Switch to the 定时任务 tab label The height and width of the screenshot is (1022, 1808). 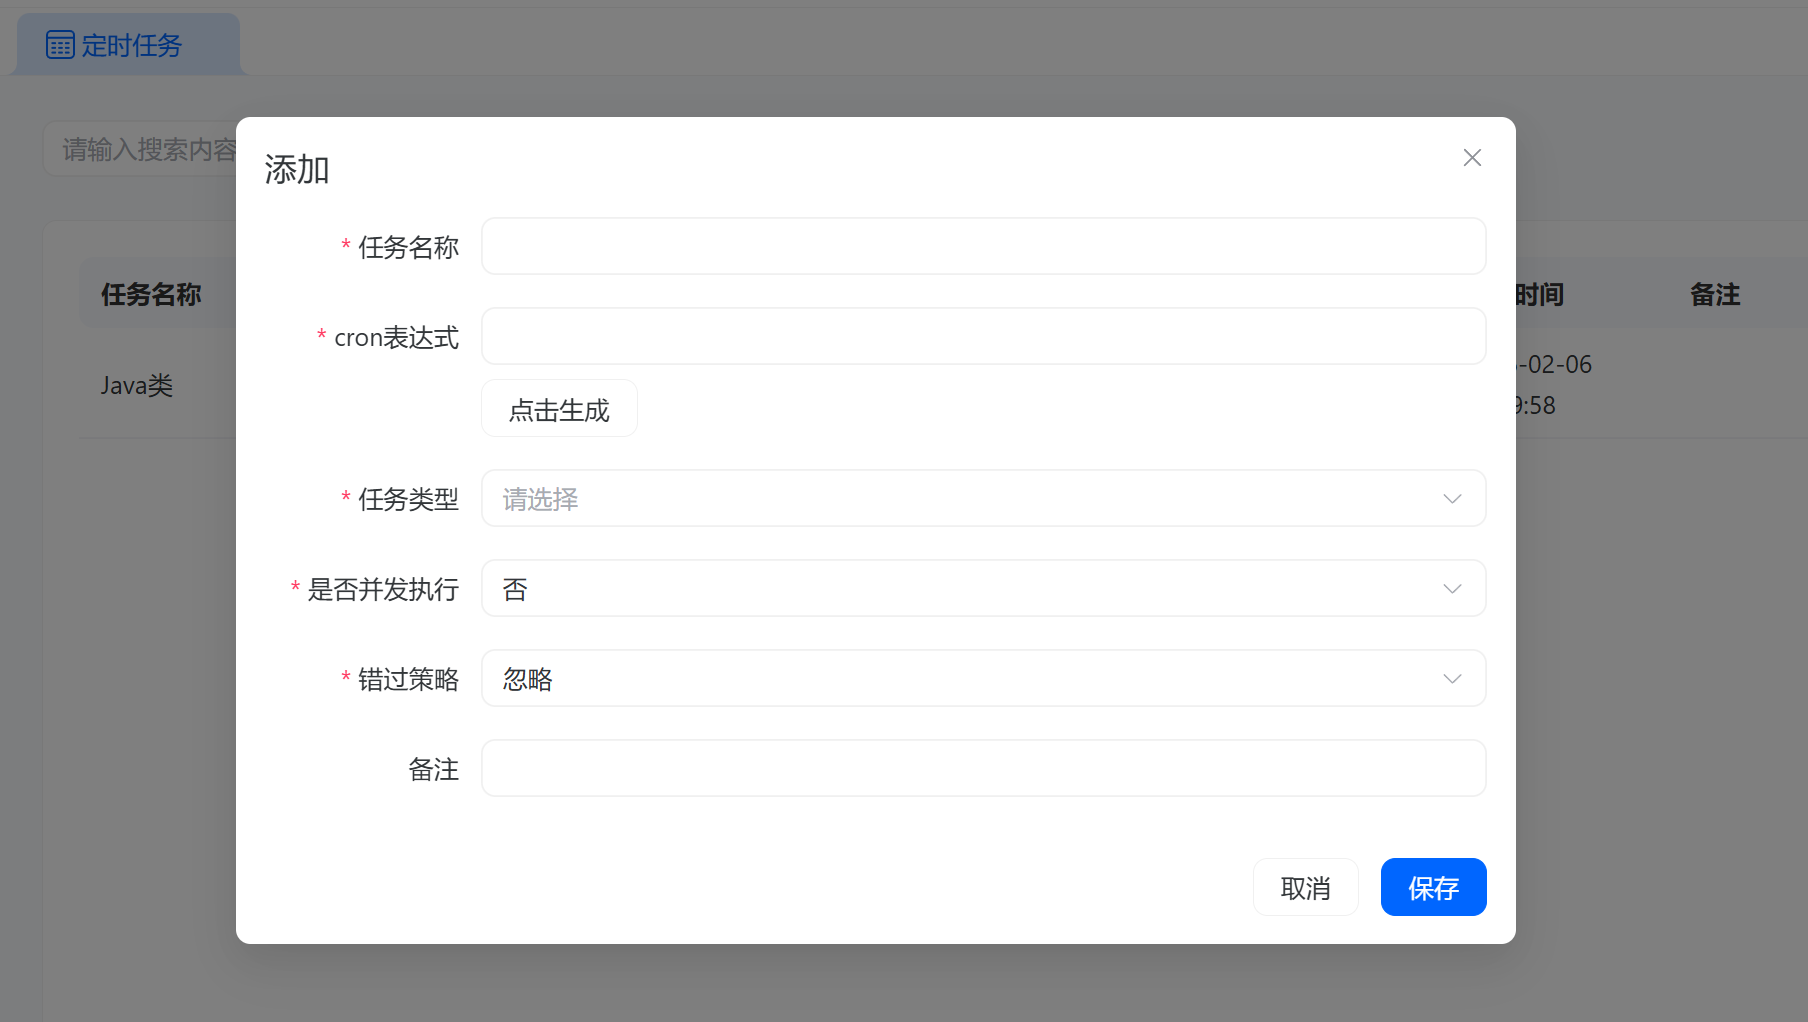point(132,46)
